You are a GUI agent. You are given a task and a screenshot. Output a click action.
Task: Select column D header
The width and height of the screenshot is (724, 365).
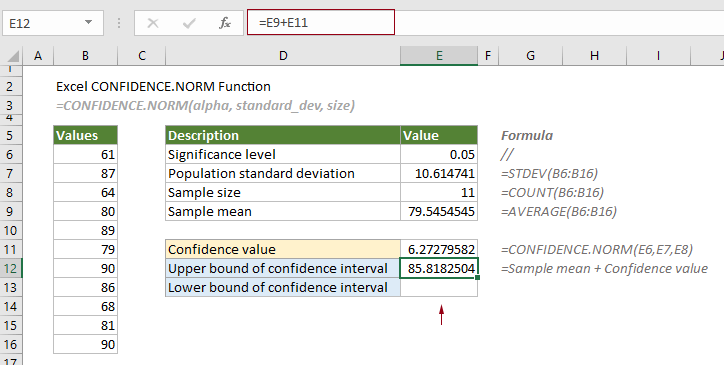[x=283, y=56]
